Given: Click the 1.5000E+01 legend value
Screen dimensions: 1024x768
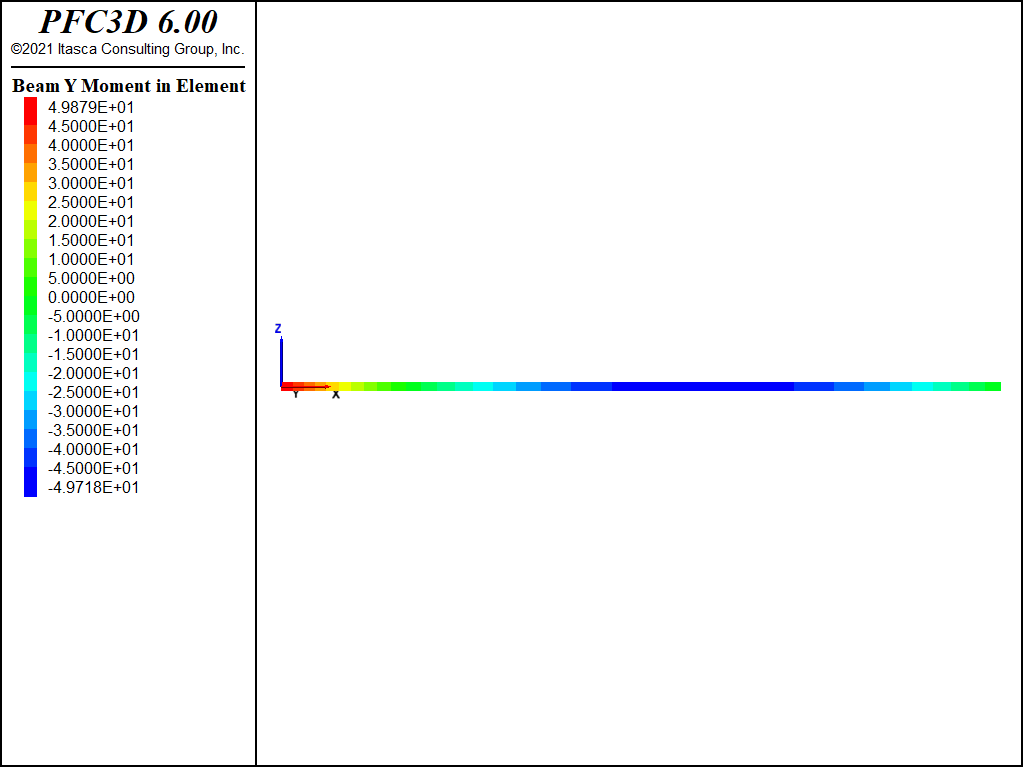Looking at the screenshot, I should 91,240.
